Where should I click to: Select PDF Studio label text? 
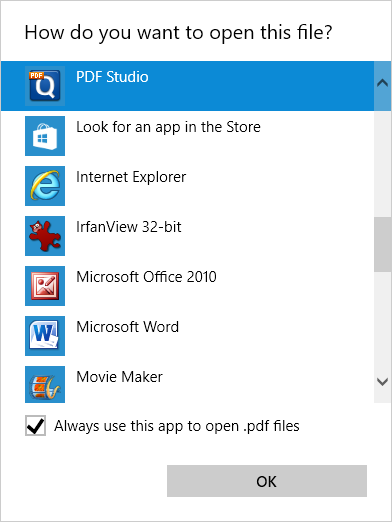point(112,77)
